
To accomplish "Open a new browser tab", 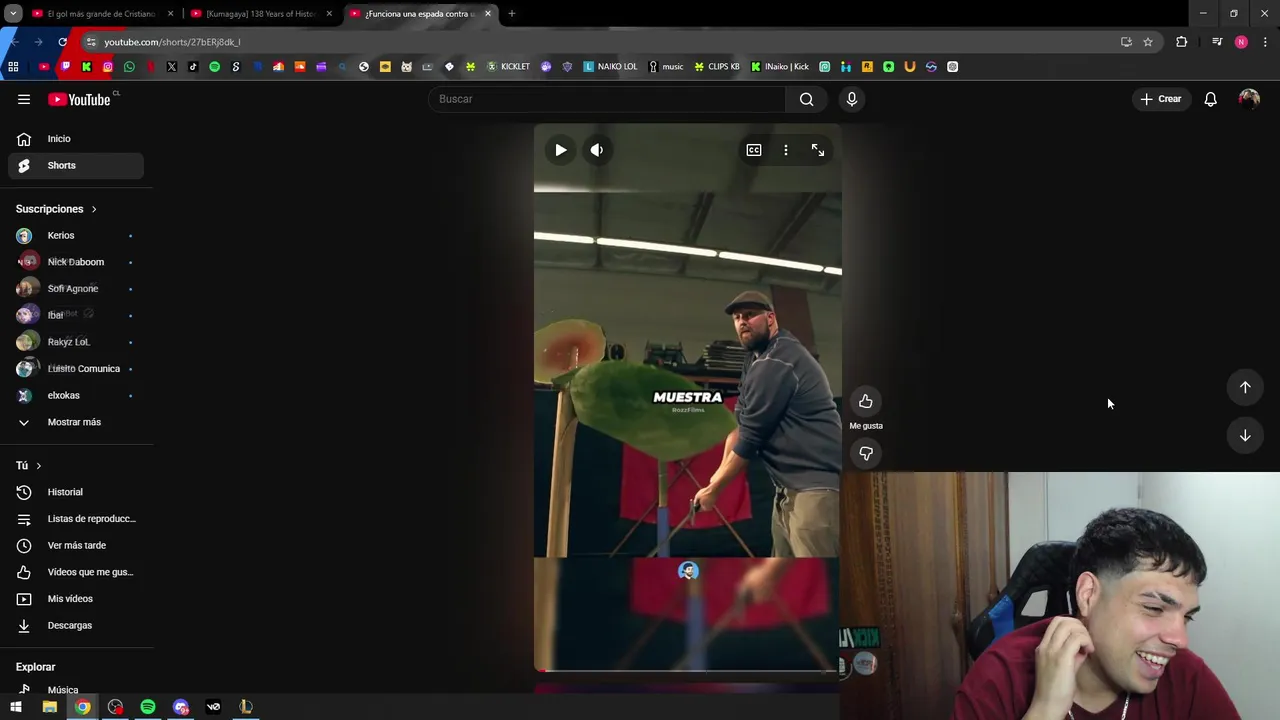I will coord(512,14).
